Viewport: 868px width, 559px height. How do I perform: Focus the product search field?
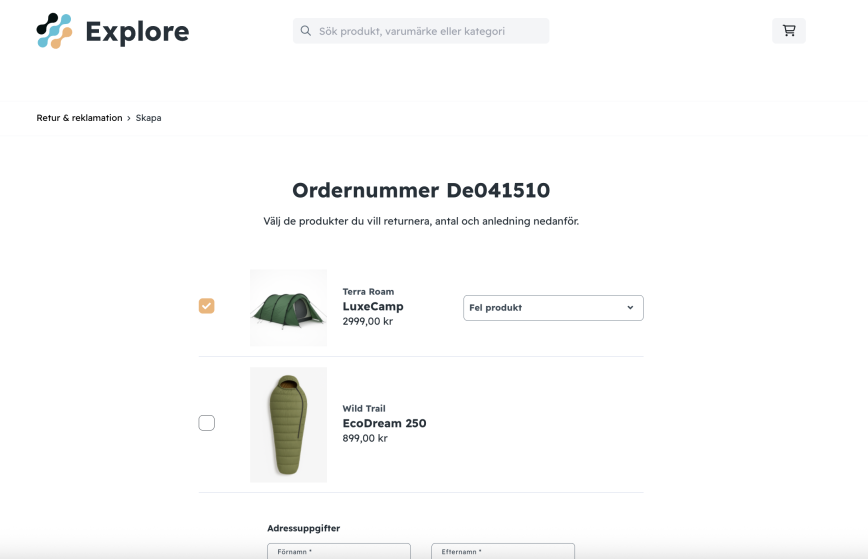coord(421,31)
